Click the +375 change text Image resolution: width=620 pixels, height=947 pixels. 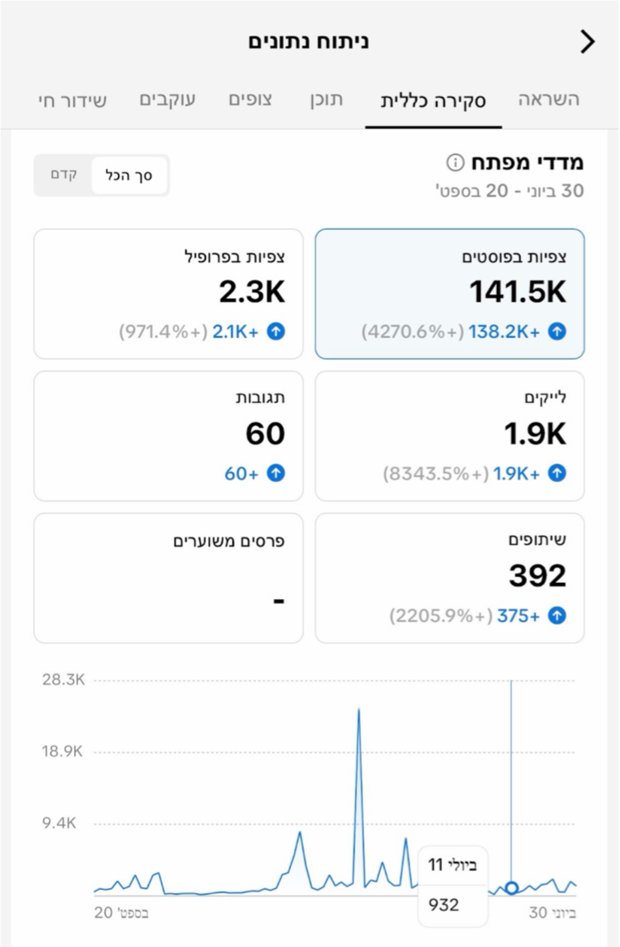click(518, 616)
